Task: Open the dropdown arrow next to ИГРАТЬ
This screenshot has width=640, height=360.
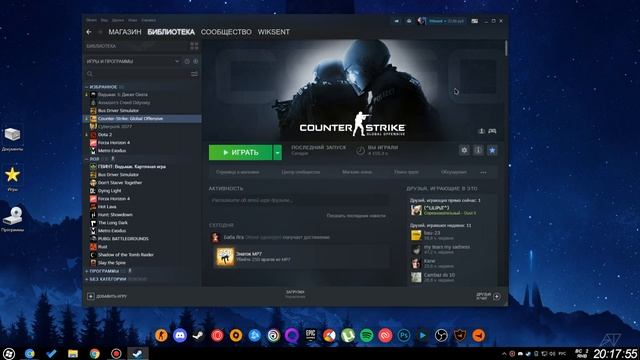Action: pos(278,152)
